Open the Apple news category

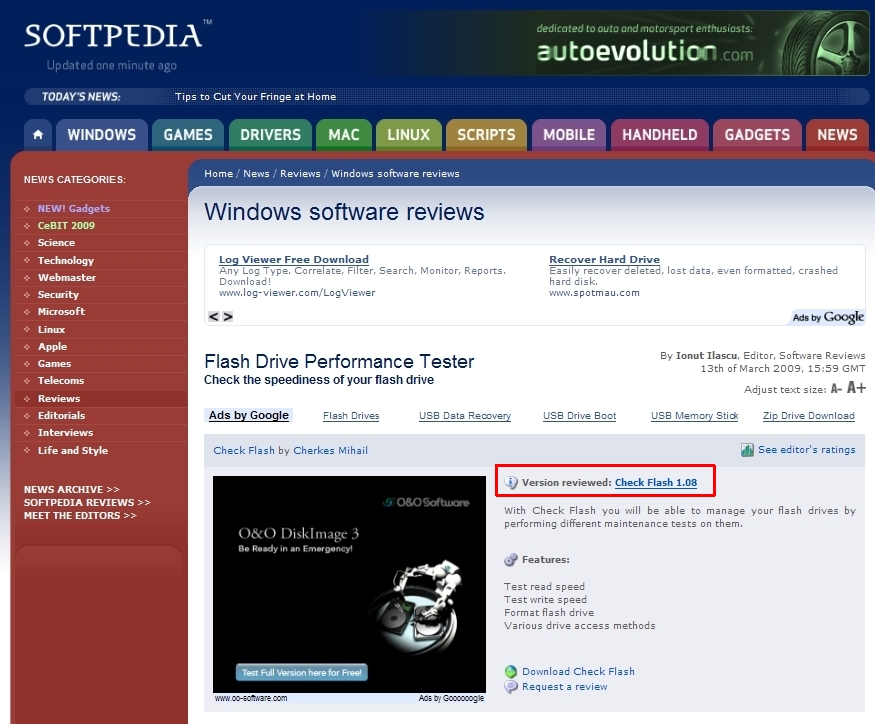point(52,347)
